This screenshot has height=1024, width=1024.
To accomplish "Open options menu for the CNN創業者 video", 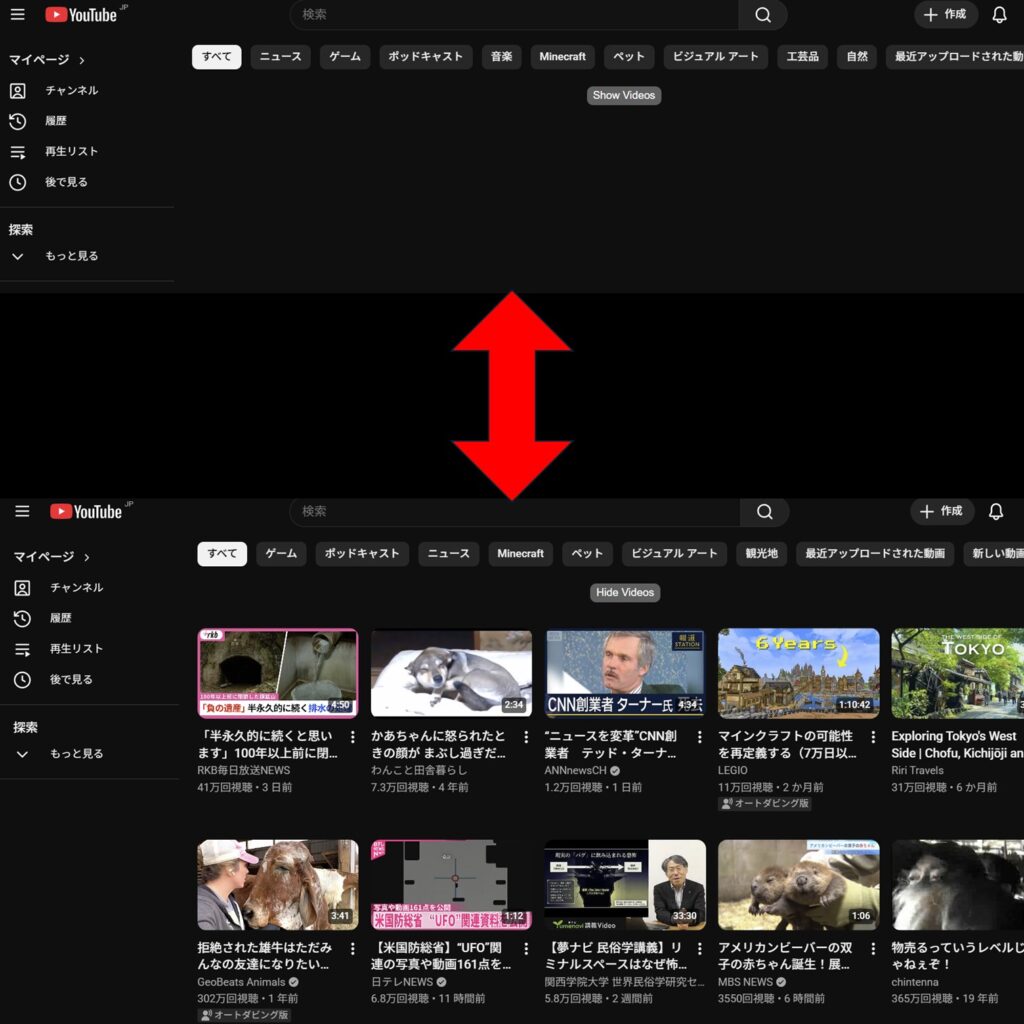I will point(699,737).
